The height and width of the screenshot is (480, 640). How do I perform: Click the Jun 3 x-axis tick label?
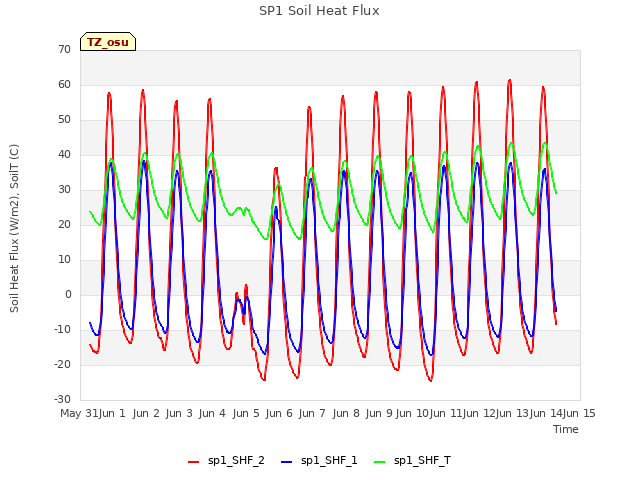(x=179, y=413)
